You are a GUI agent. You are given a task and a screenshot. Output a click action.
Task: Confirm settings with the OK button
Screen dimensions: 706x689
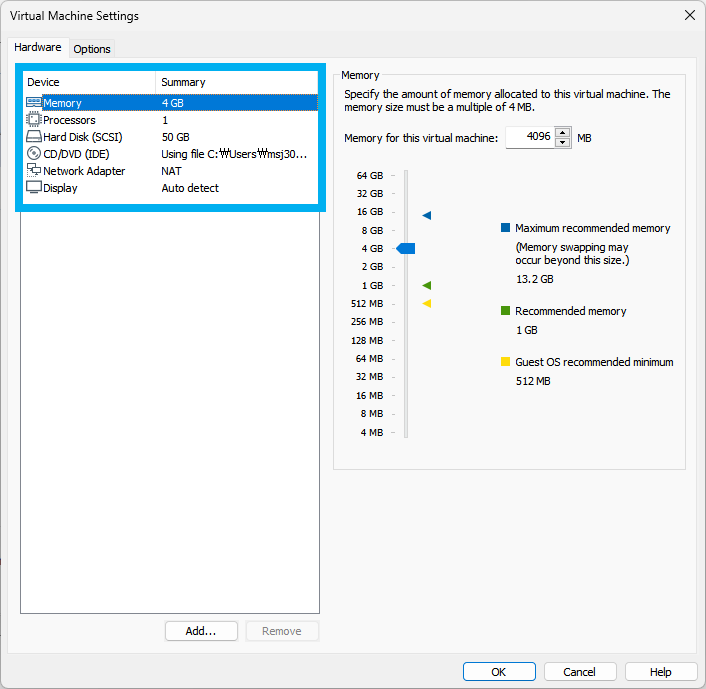[499, 672]
